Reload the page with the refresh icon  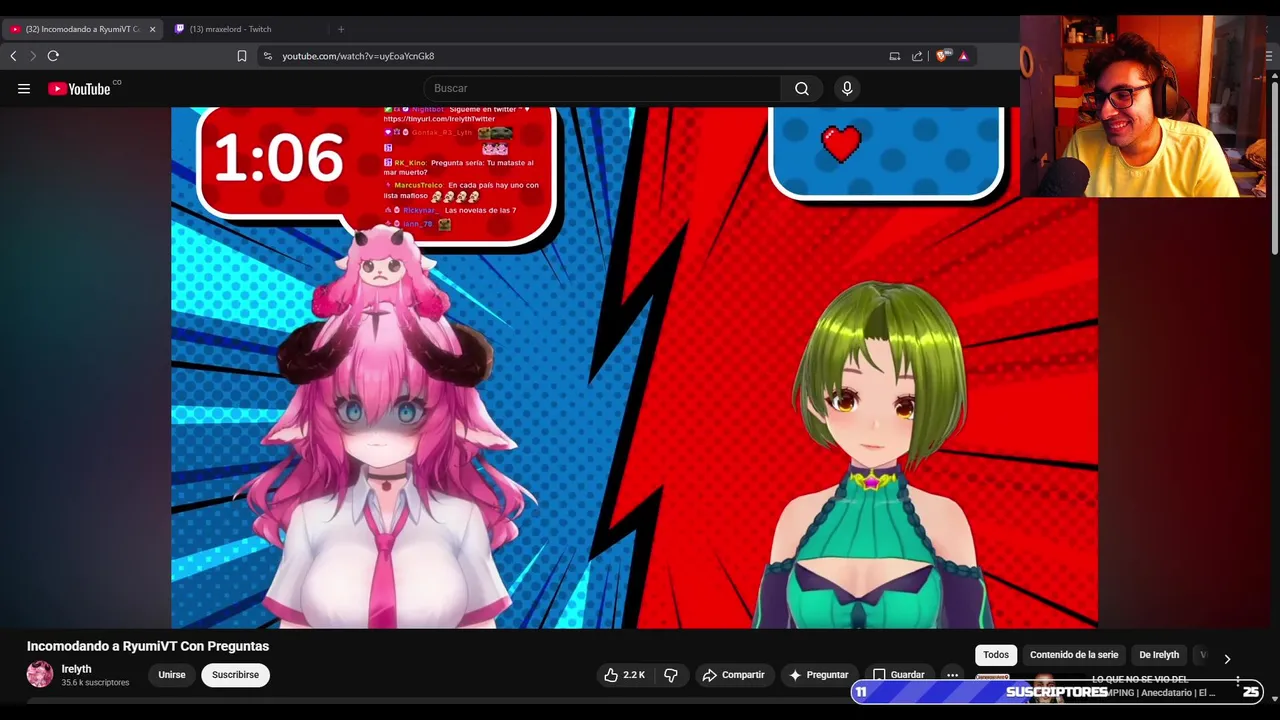click(53, 56)
